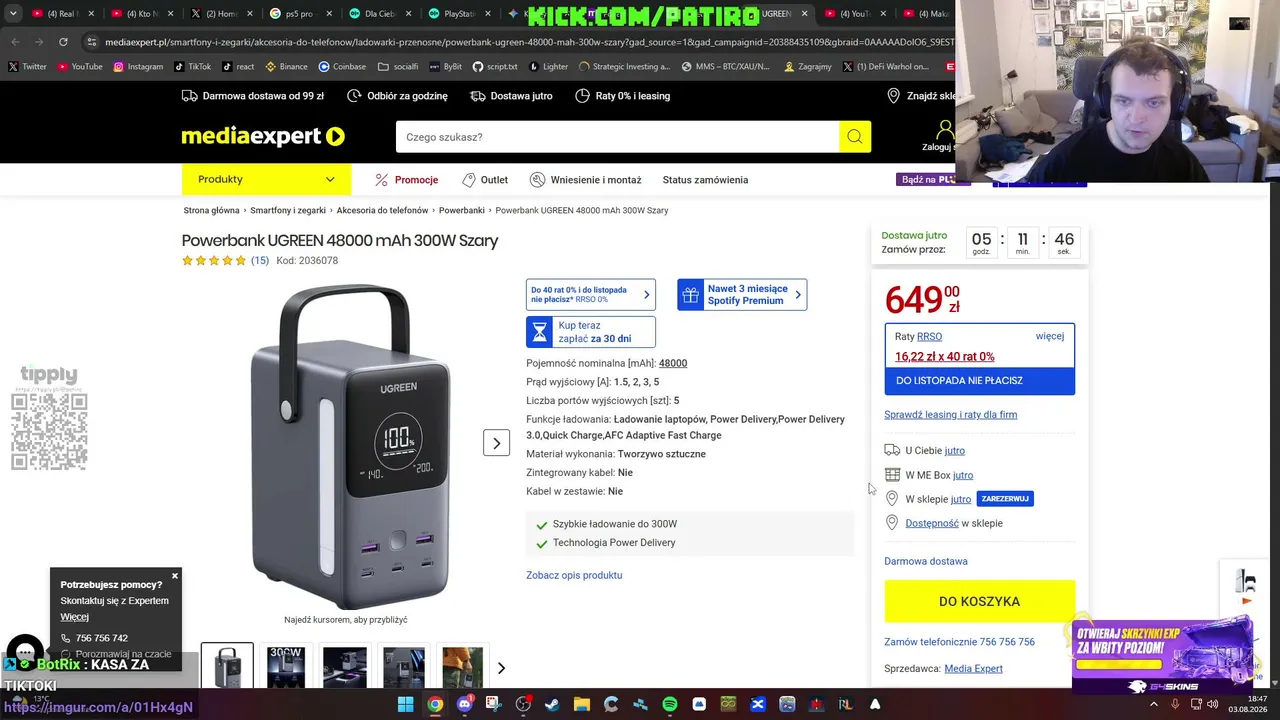Reload the page with the refresh button
Image resolution: width=1280 pixels, height=720 pixels.
tap(63, 42)
